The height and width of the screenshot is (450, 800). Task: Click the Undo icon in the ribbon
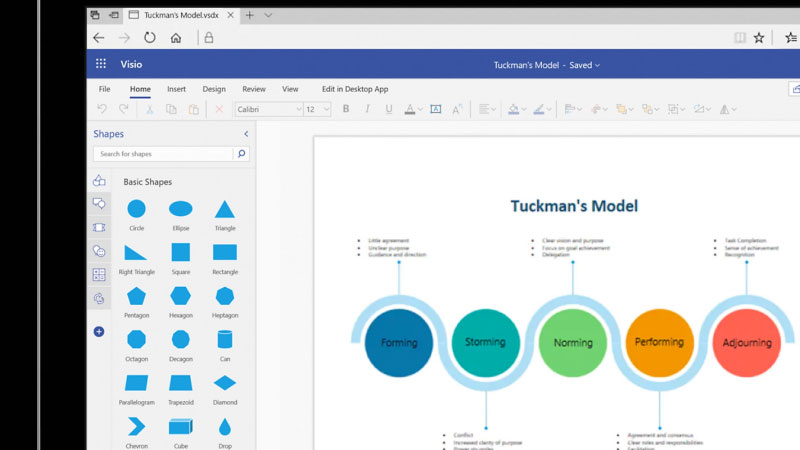pos(102,109)
